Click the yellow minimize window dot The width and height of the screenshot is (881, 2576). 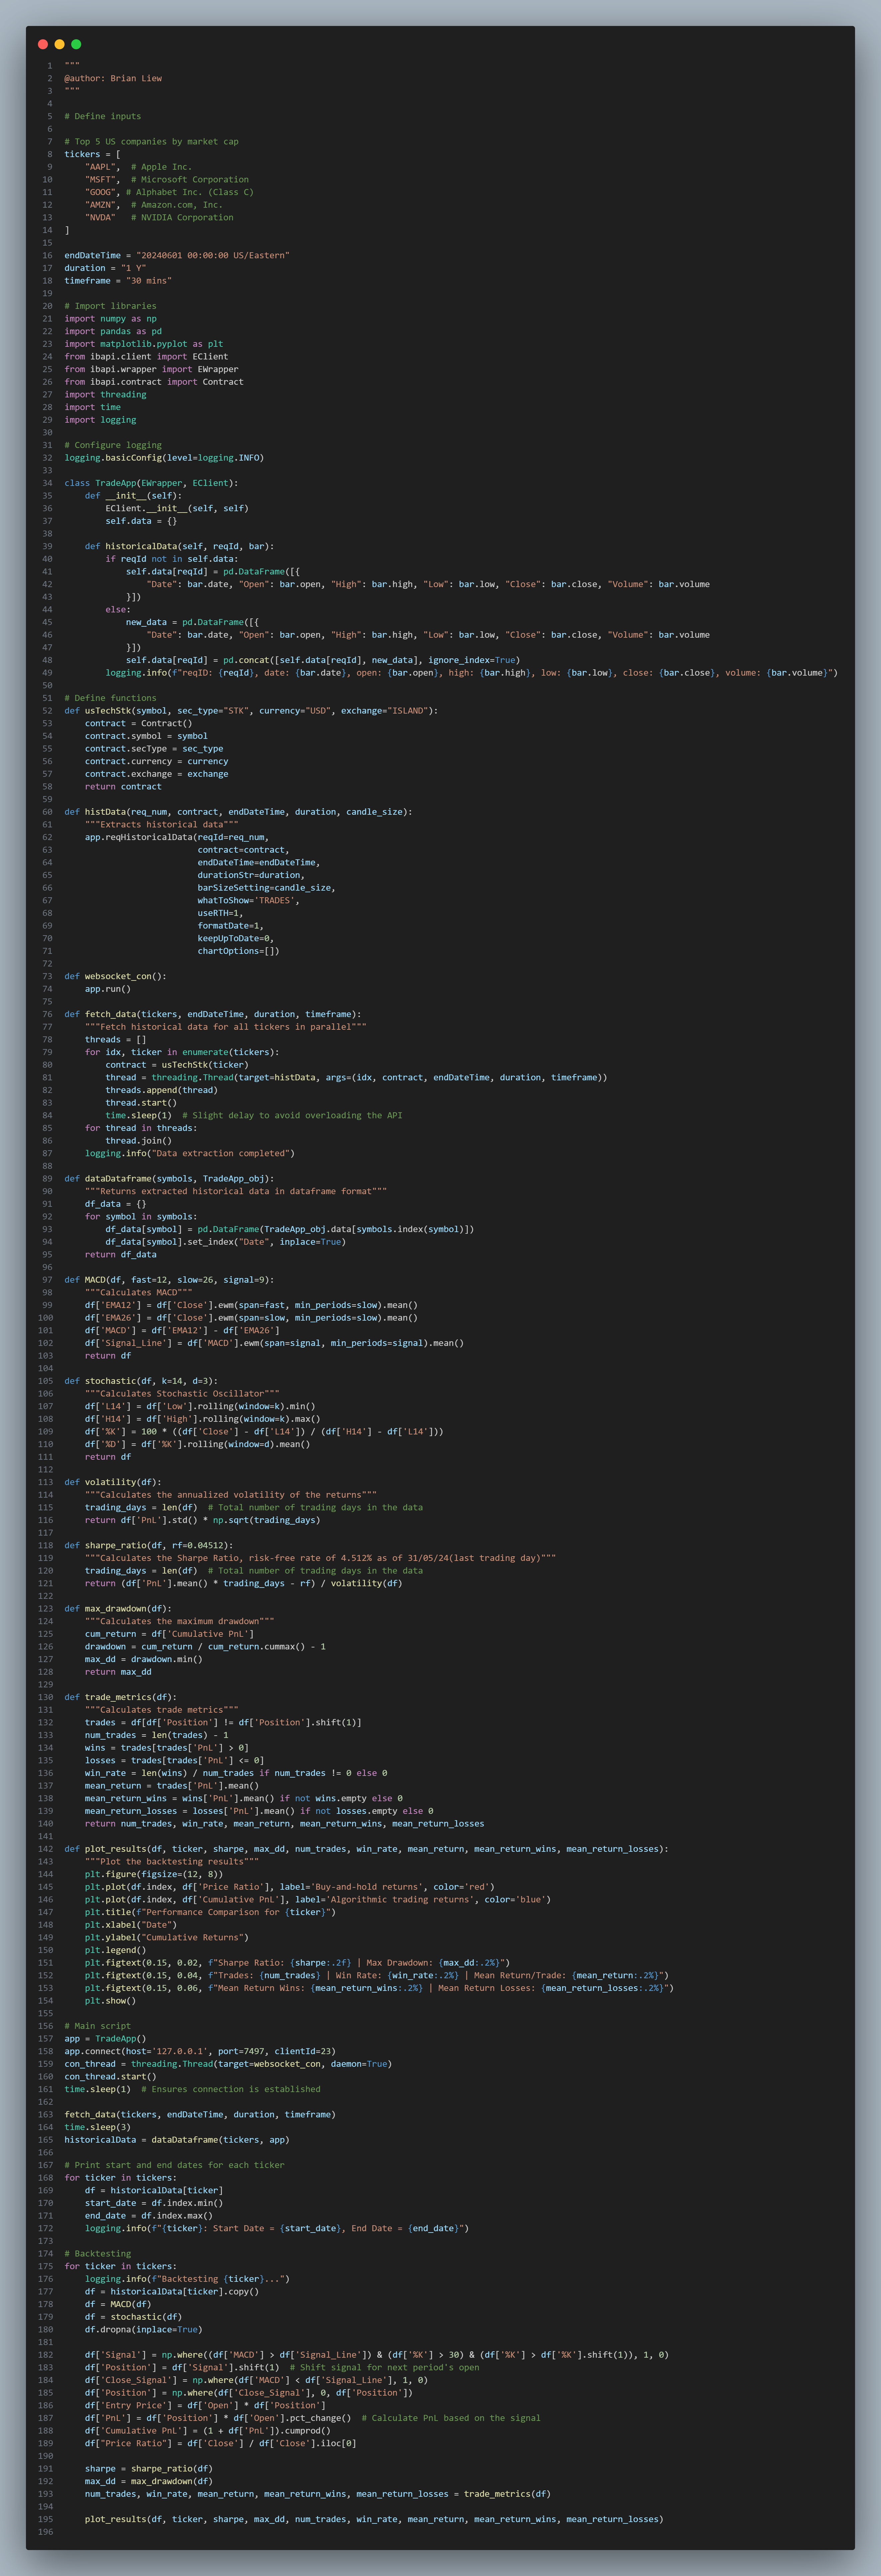pyautogui.click(x=60, y=44)
